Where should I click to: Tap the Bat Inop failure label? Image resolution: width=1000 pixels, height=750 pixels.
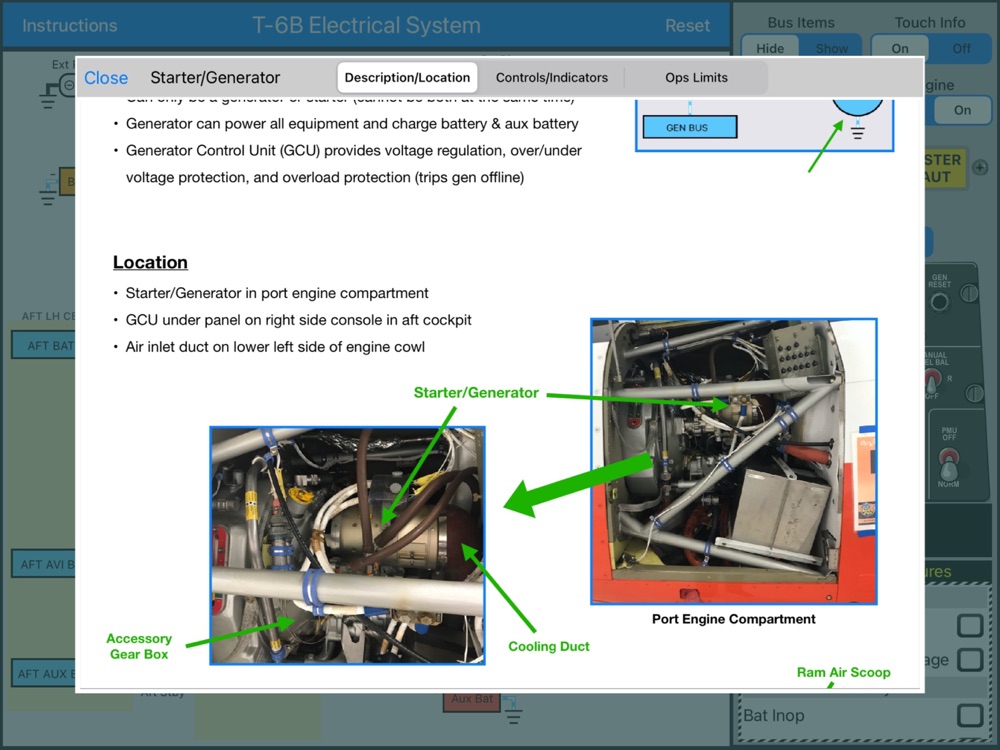773,716
